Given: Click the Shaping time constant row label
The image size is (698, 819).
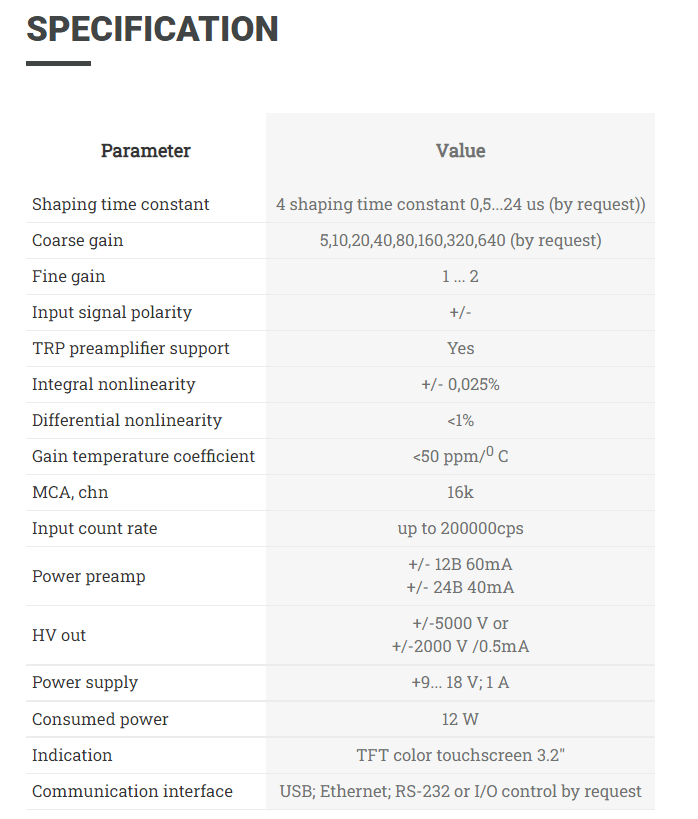Looking at the screenshot, I should click(121, 204).
